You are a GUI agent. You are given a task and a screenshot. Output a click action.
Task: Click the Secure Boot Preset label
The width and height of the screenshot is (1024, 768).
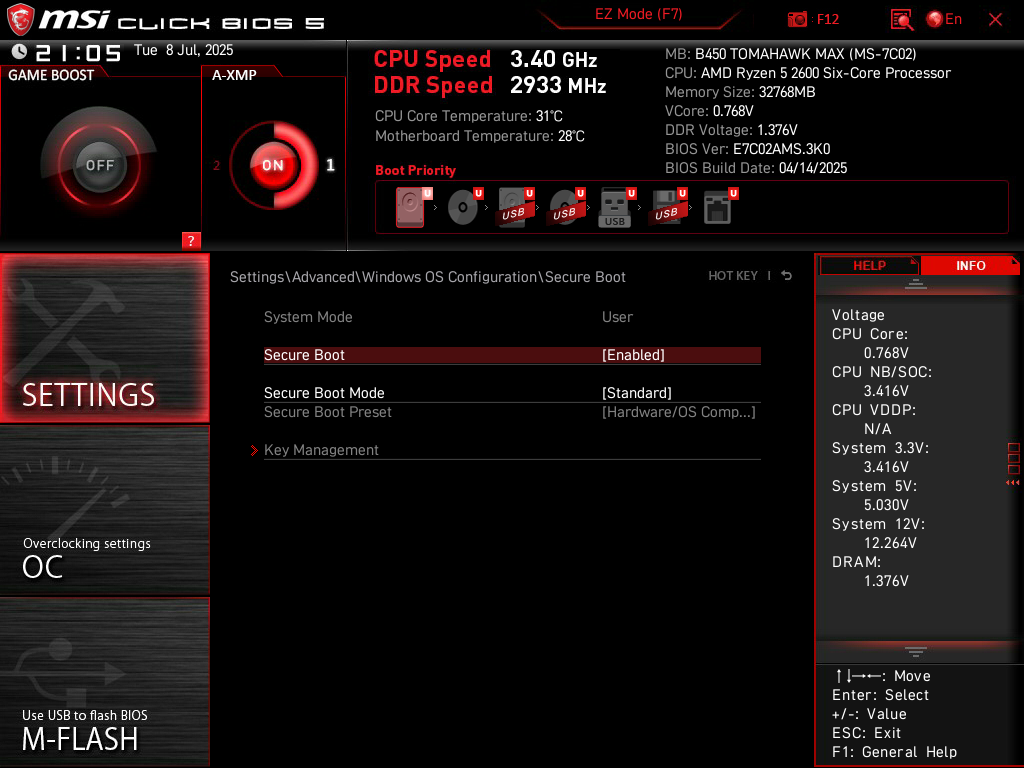328,412
